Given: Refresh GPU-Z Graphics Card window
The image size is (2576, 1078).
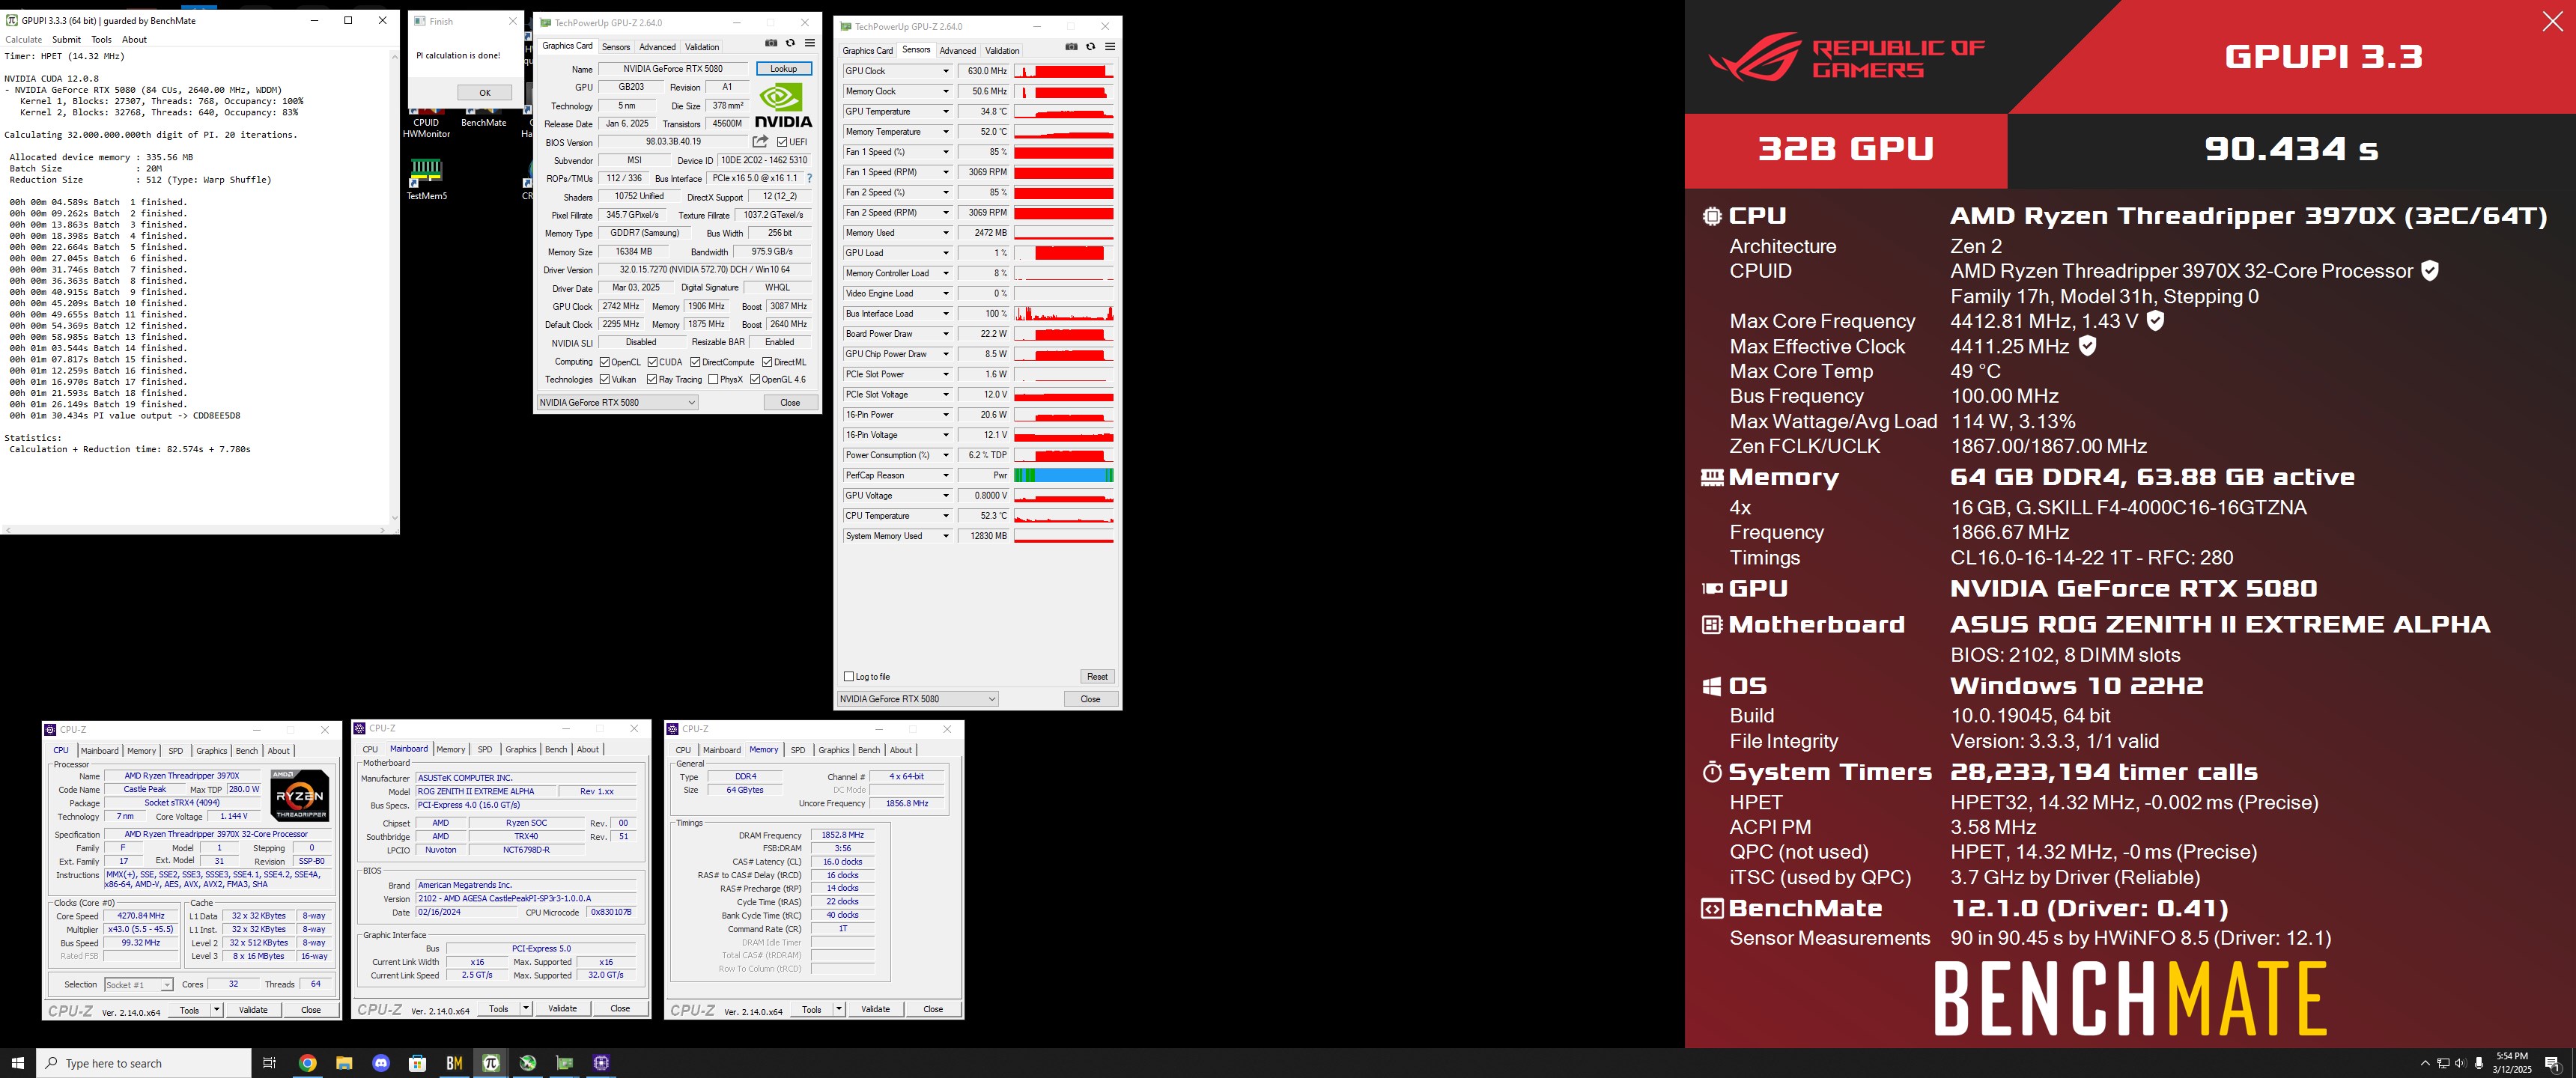Looking at the screenshot, I should 790,43.
